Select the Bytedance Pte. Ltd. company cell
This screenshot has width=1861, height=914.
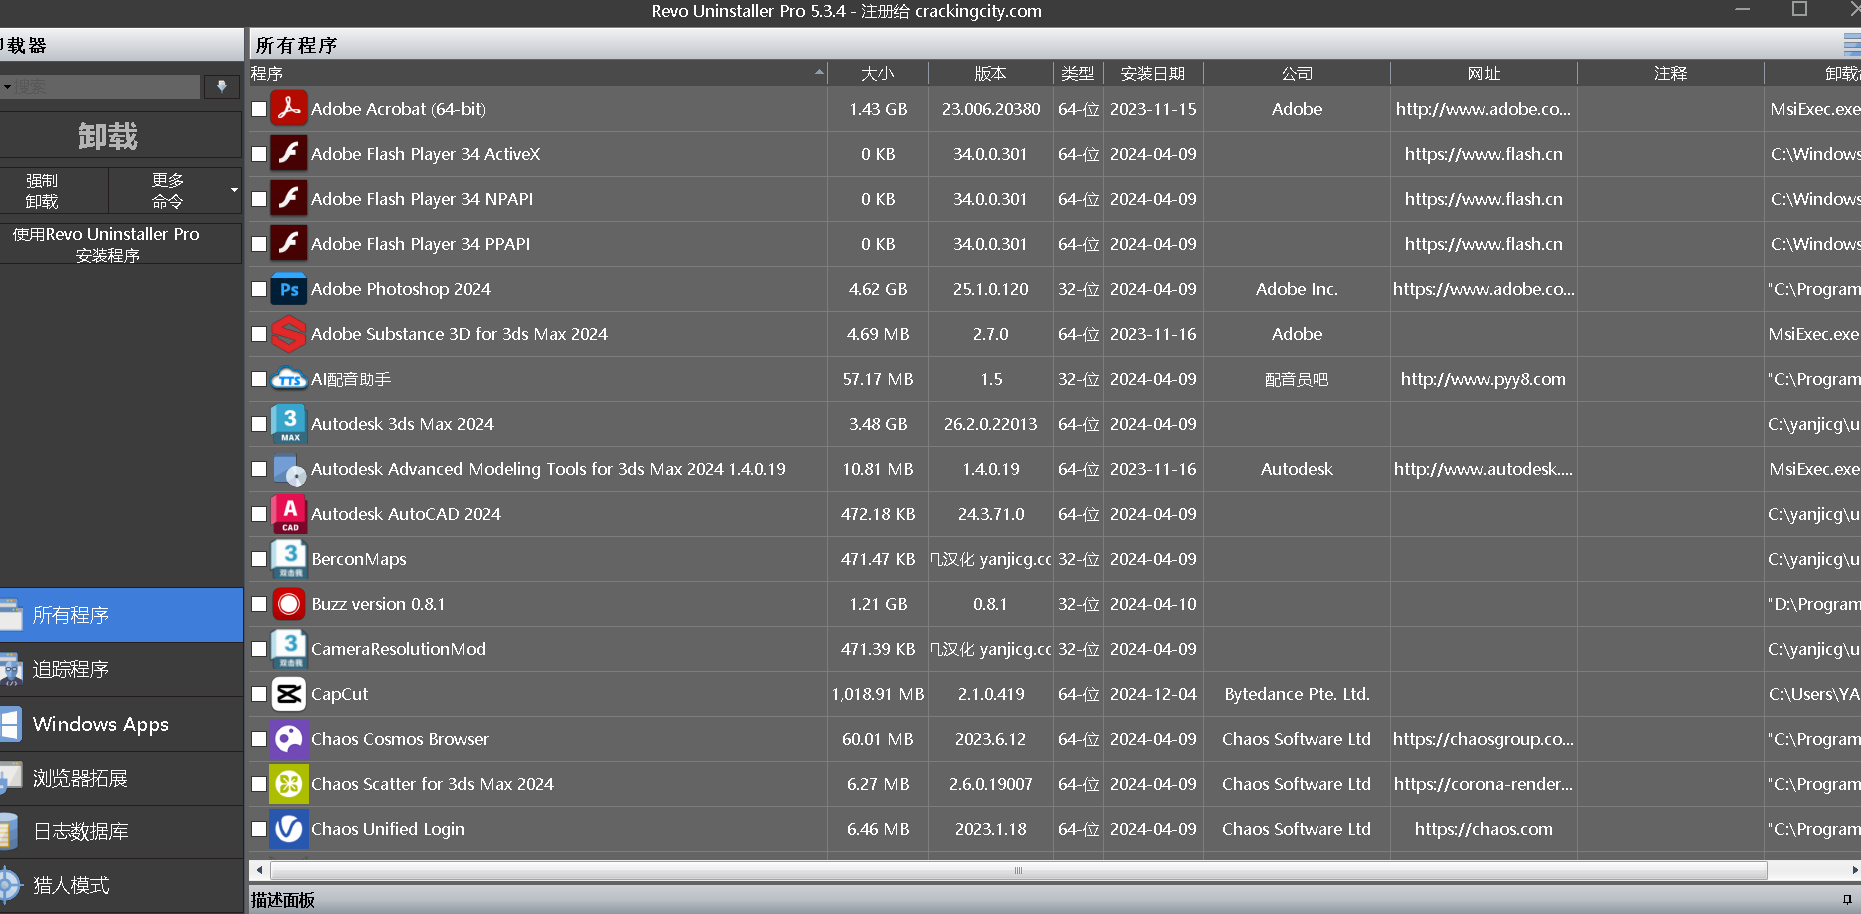pos(1297,694)
